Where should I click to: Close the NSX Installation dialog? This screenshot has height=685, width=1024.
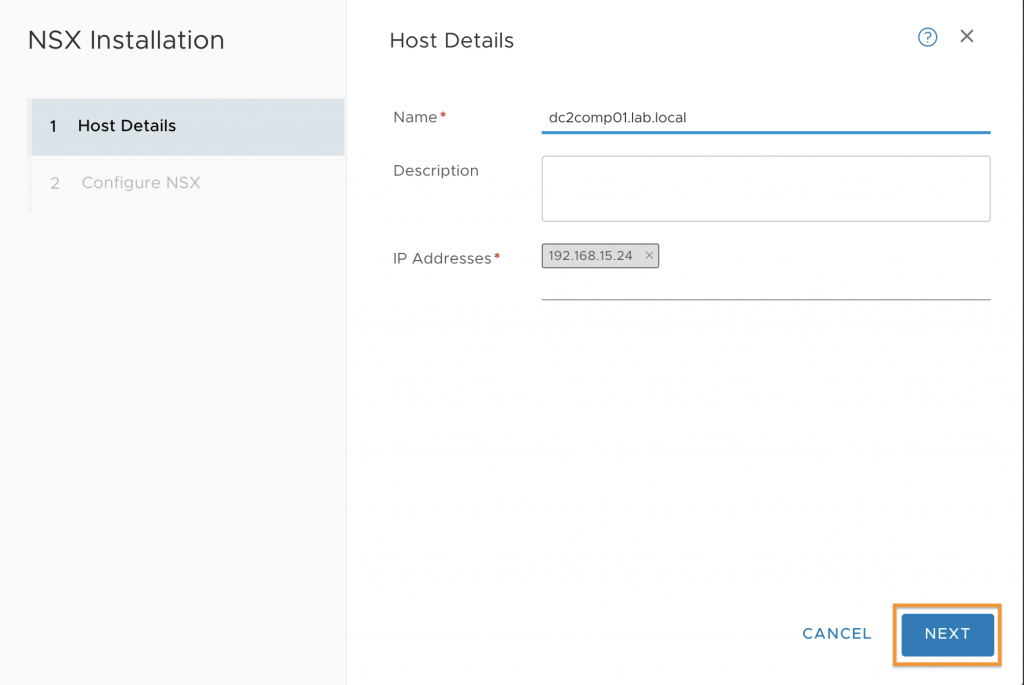pyautogui.click(x=967, y=36)
